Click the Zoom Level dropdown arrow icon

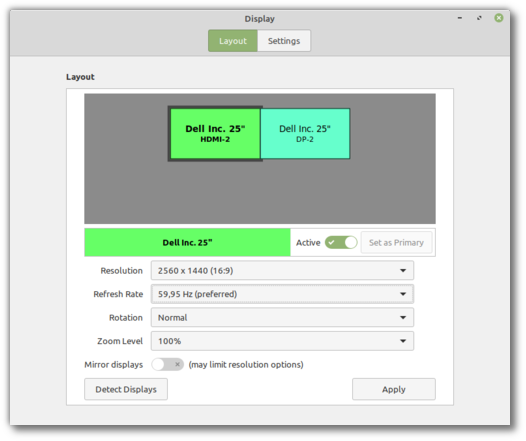[403, 341]
